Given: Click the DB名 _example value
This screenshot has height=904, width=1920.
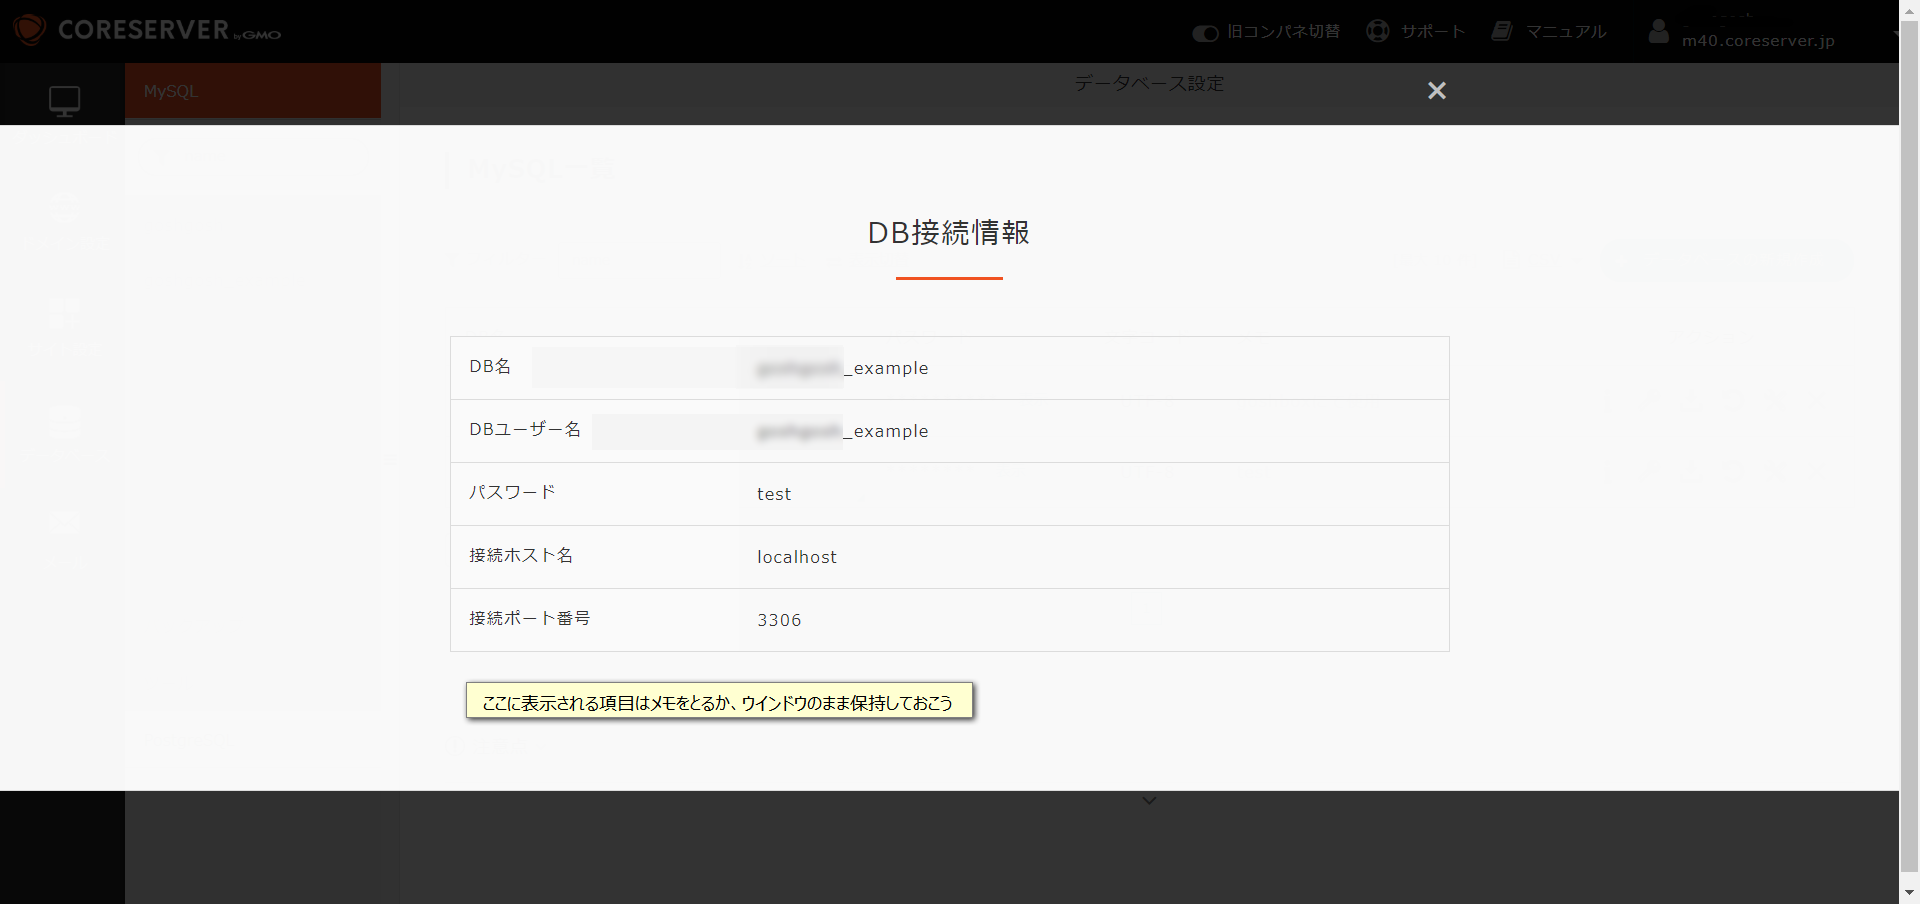Looking at the screenshot, I should pyautogui.click(x=843, y=368).
